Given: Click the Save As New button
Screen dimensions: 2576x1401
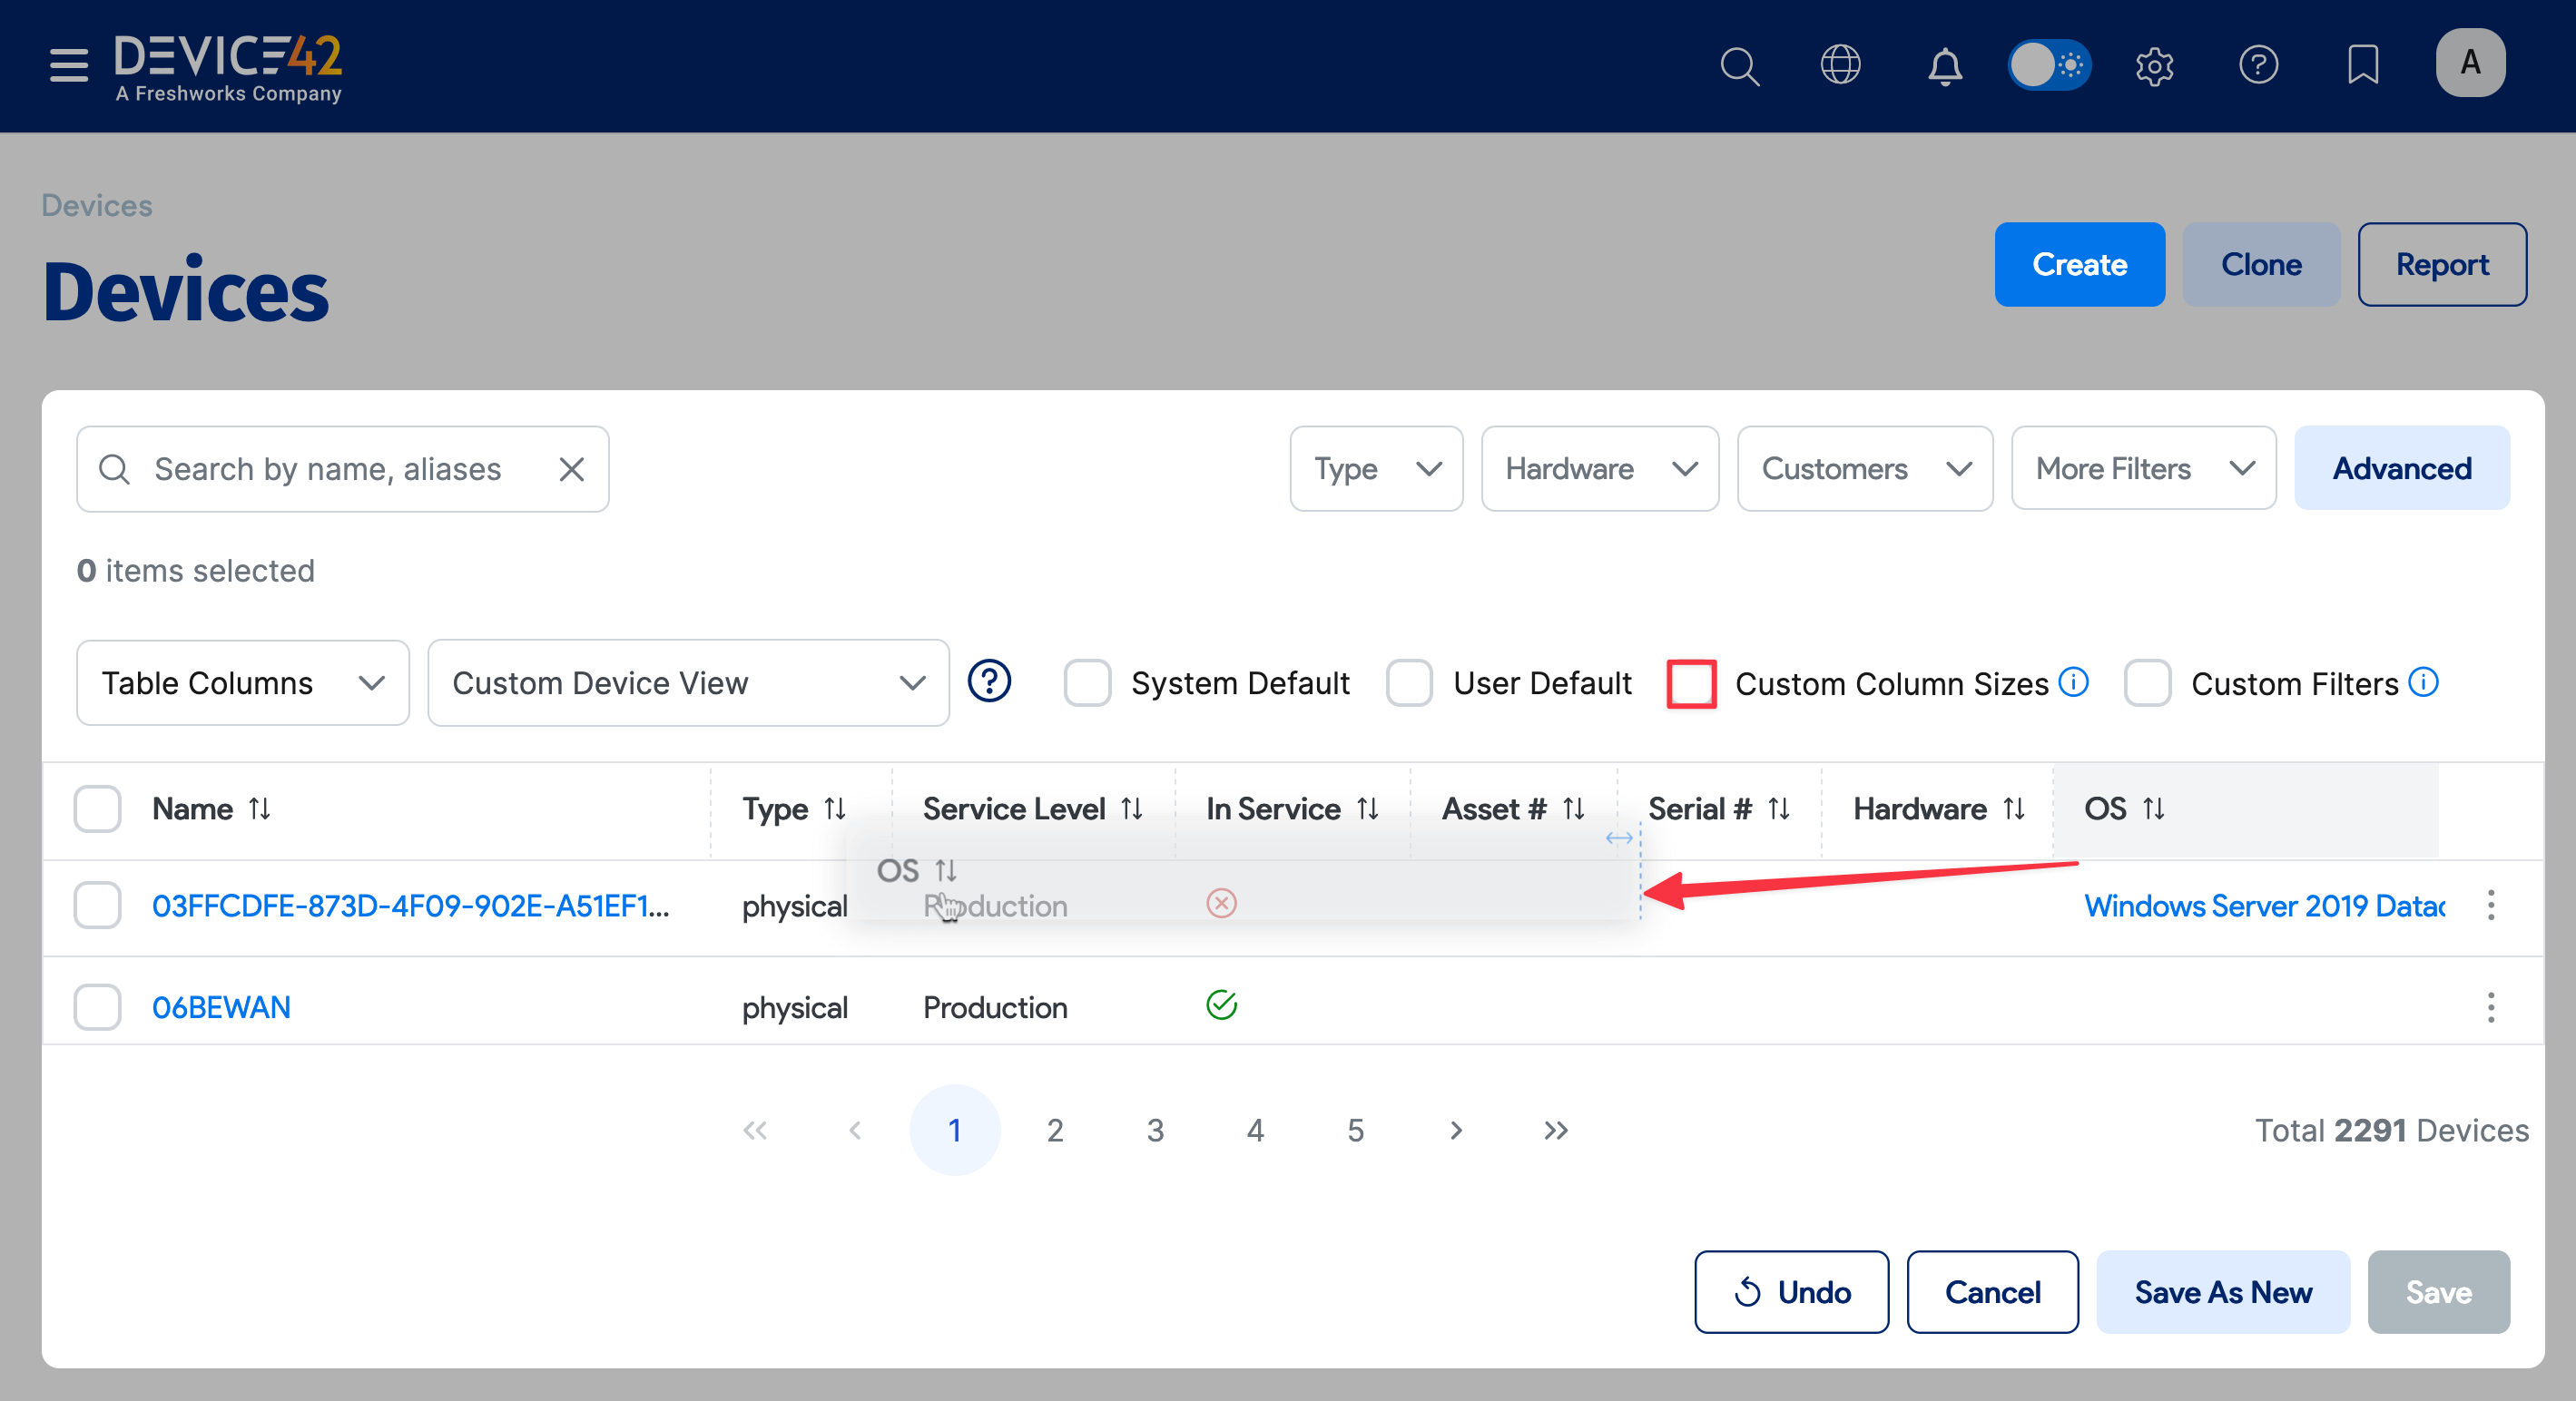Looking at the screenshot, I should pyautogui.click(x=2222, y=1292).
